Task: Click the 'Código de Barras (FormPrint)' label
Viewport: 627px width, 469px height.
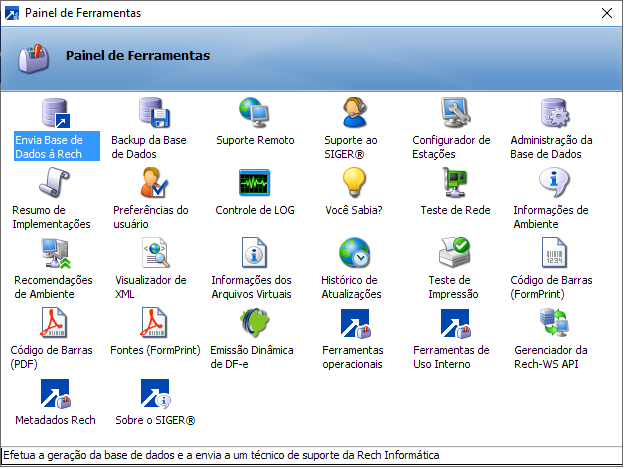Action: (x=553, y=288)
